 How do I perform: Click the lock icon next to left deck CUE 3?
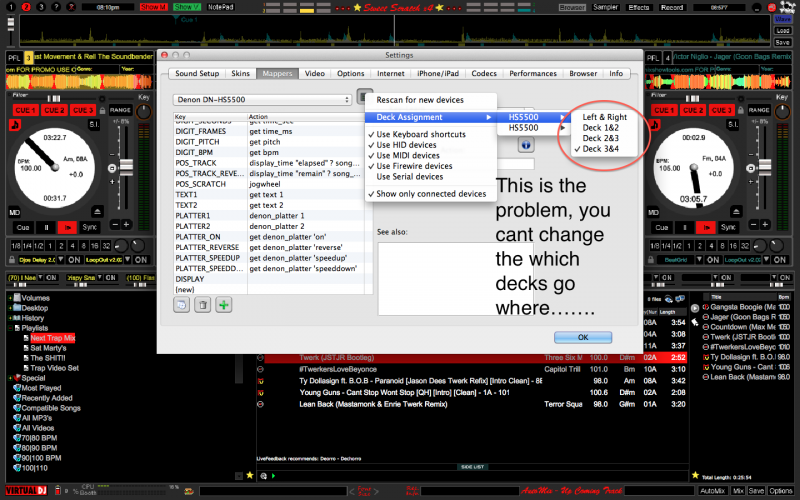(x=102, y=111)
